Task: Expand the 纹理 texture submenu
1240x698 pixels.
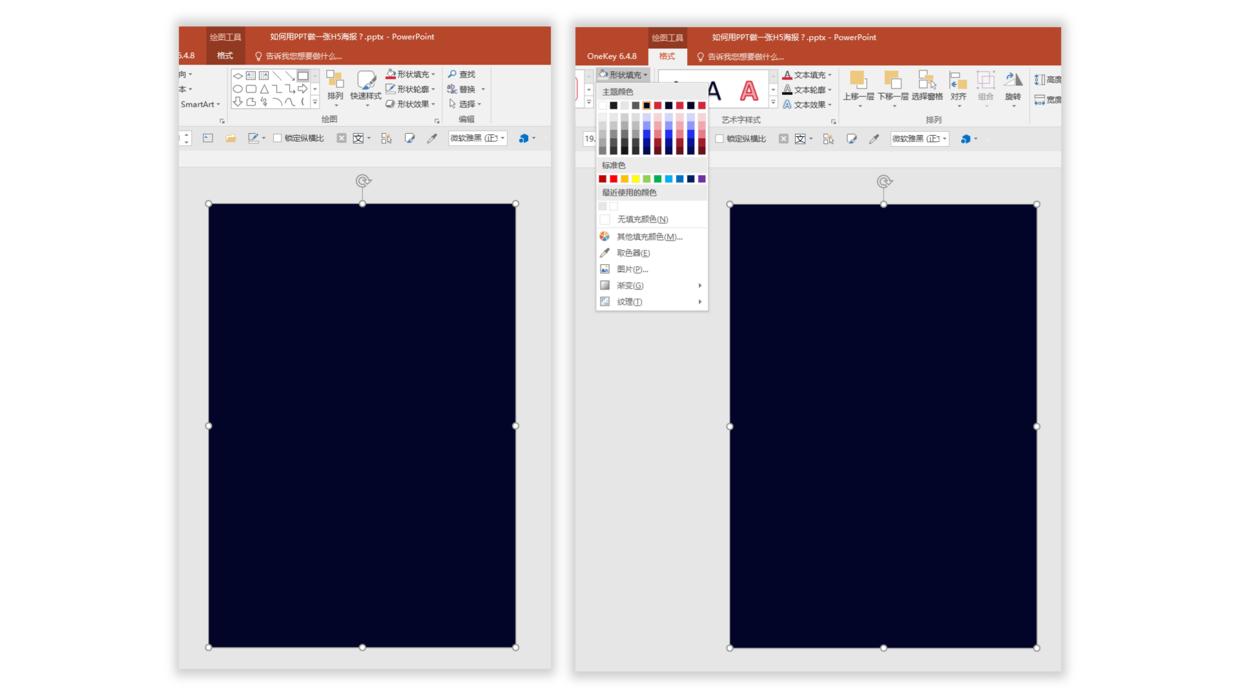Action: 650,301
